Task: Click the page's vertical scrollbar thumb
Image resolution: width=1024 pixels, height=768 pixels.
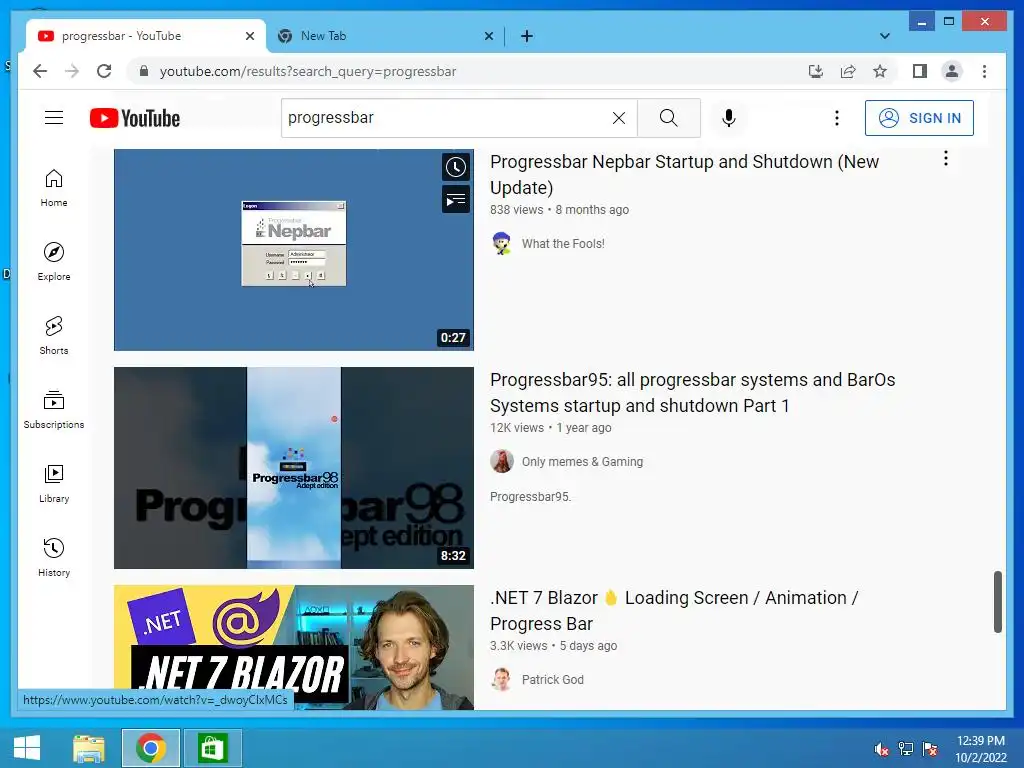Action: coord(997,602)
